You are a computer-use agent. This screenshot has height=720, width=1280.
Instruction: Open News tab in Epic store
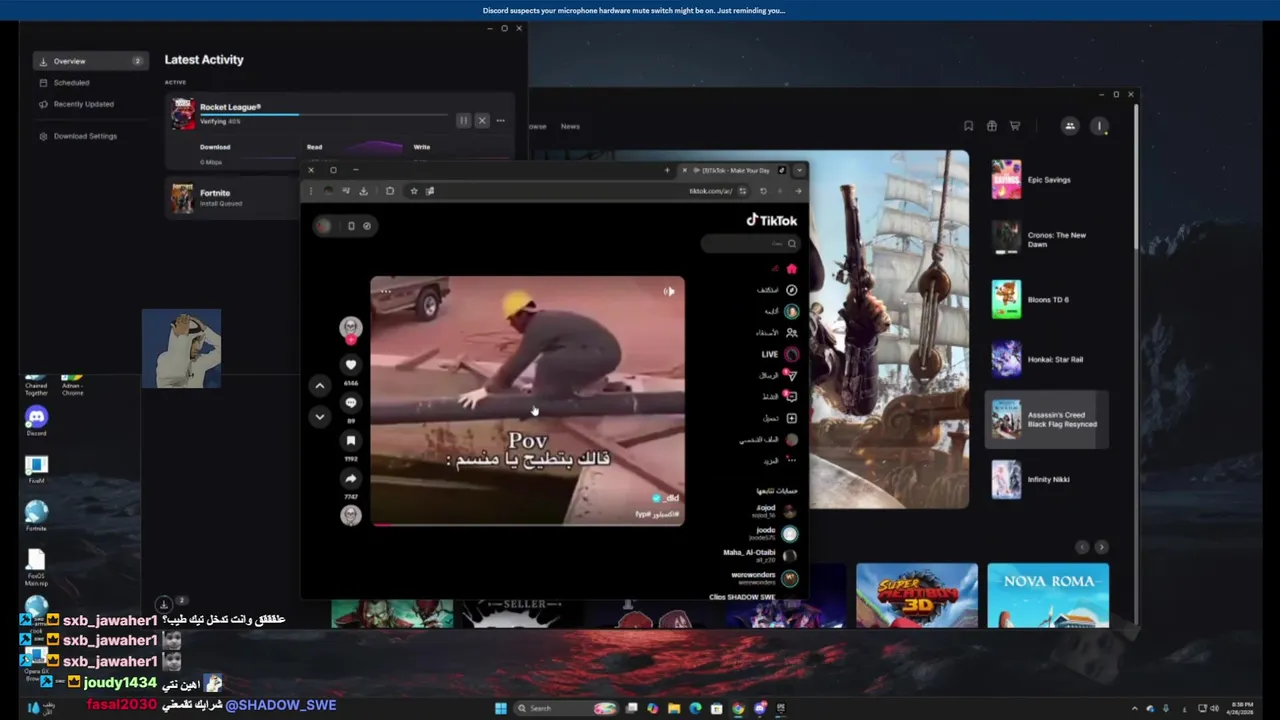[x=570, y=127]
